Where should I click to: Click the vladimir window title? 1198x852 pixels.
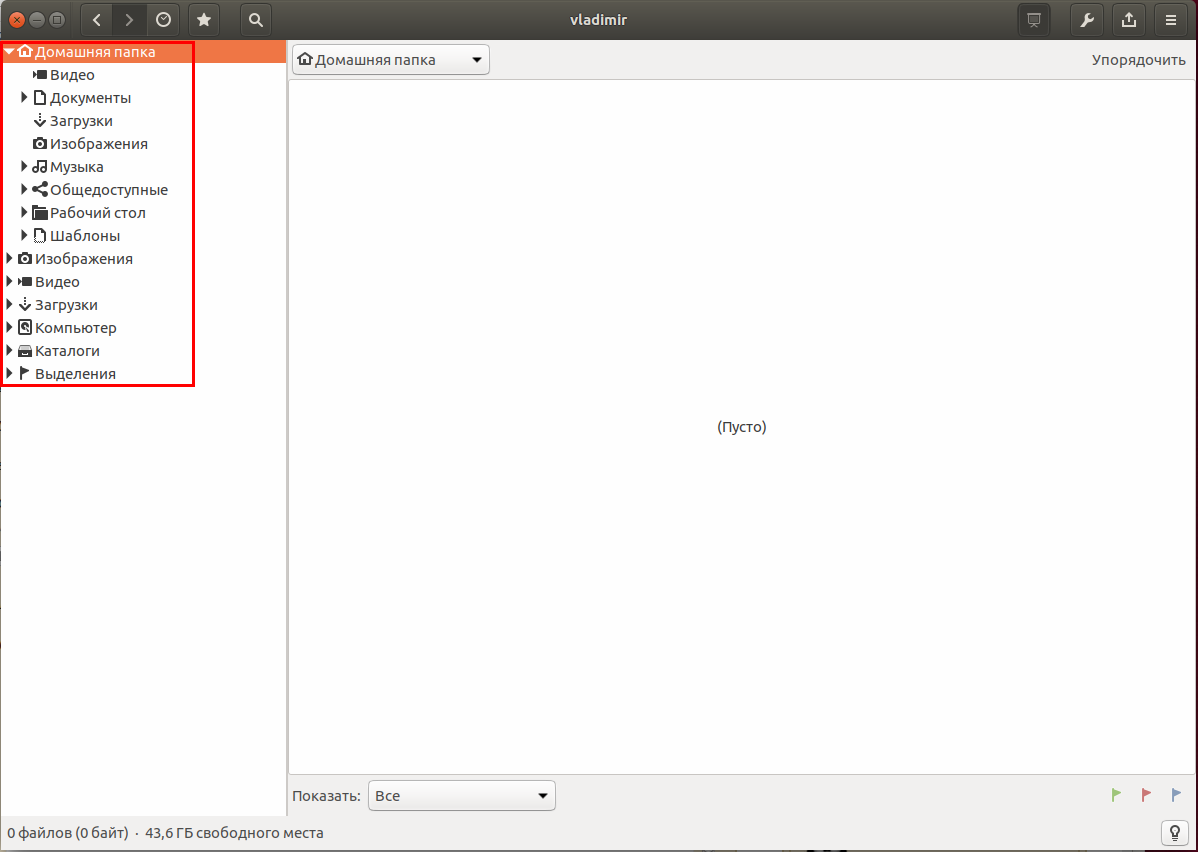pyautogui.click(x=598, y=20)
